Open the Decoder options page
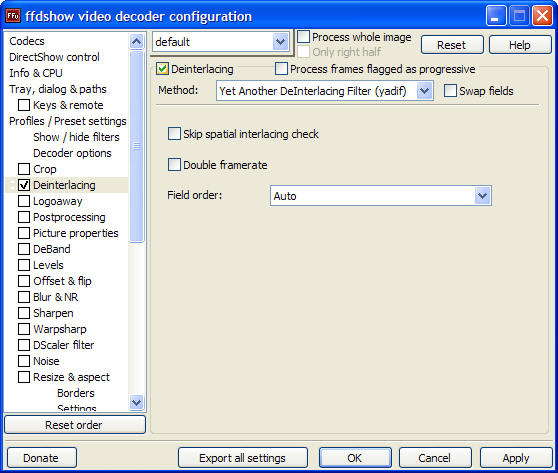Viewport: 558px width, 473px height. (x=72, y=153)
